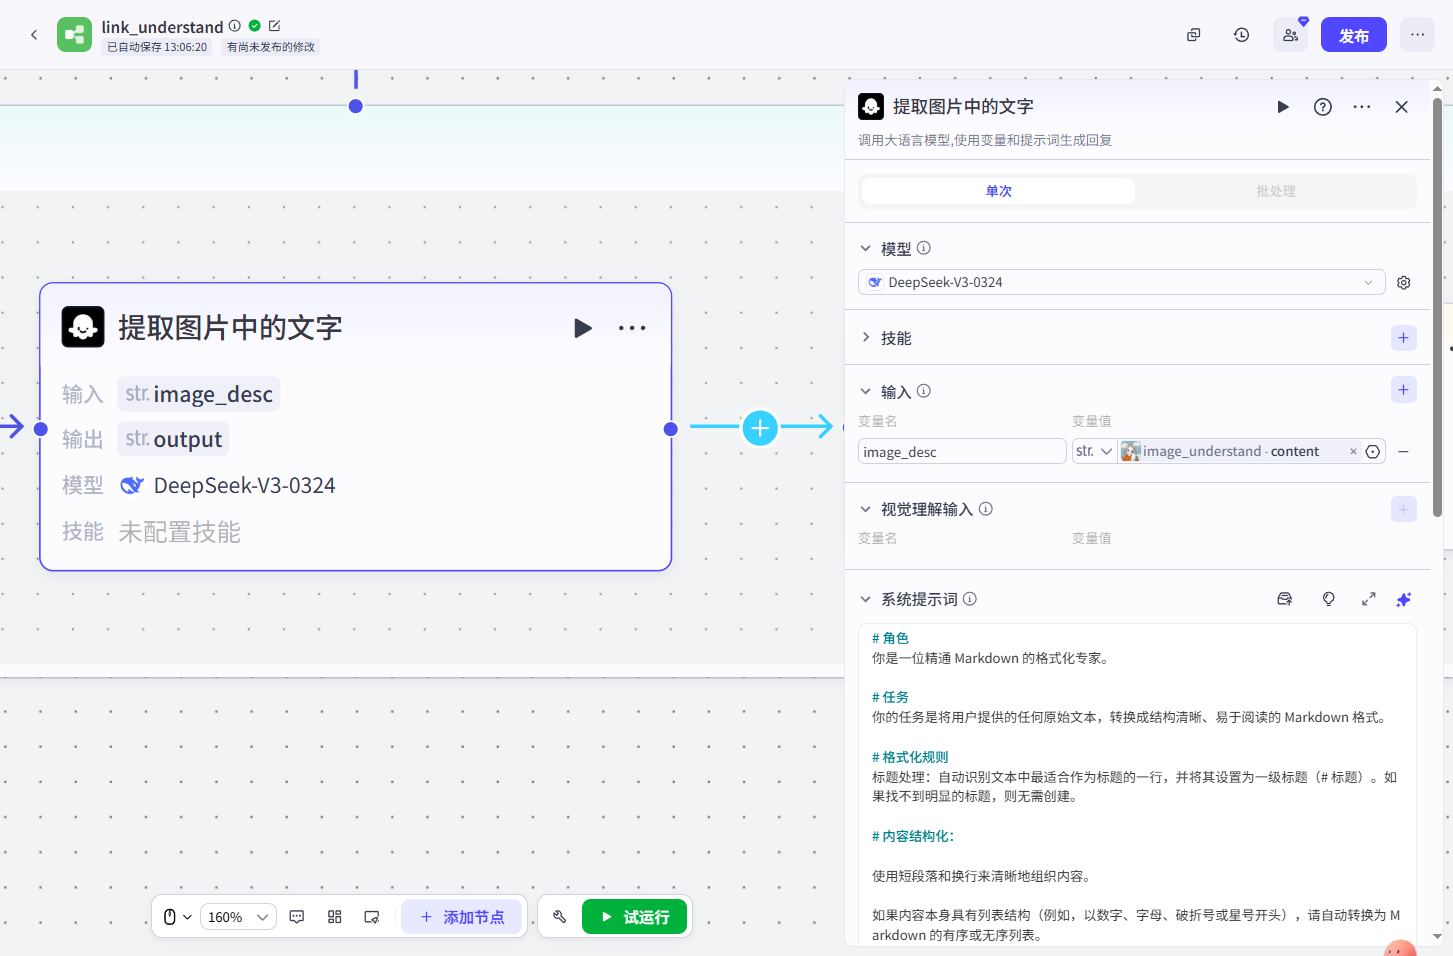
Task: Add an input variable with plus
Action: coord(1404,390)
